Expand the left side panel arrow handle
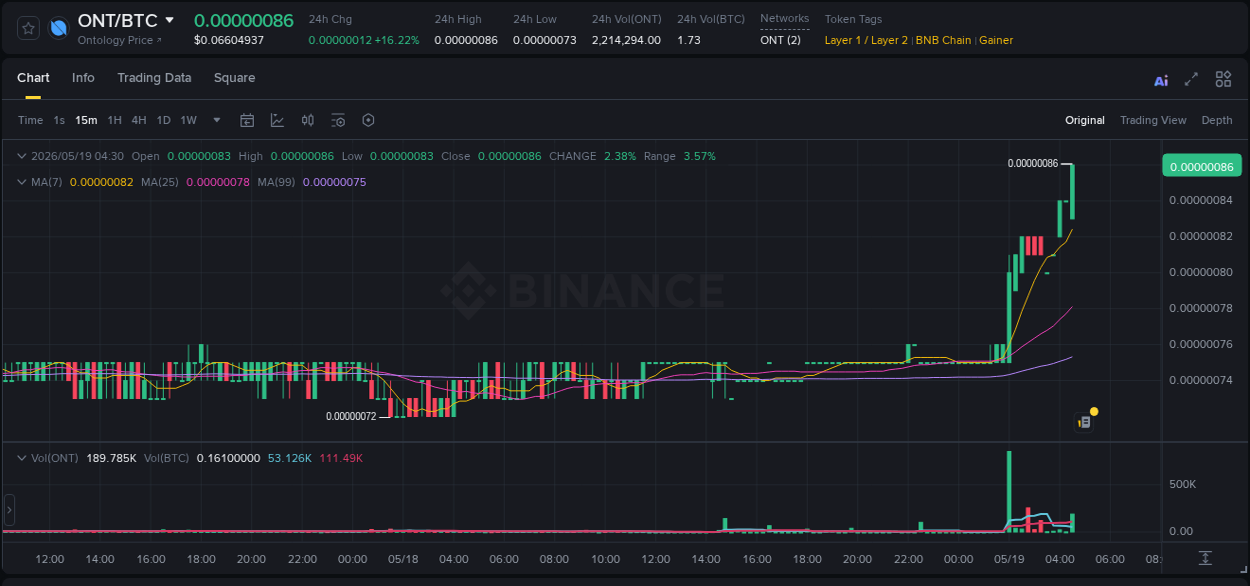 tap(9, 510)
